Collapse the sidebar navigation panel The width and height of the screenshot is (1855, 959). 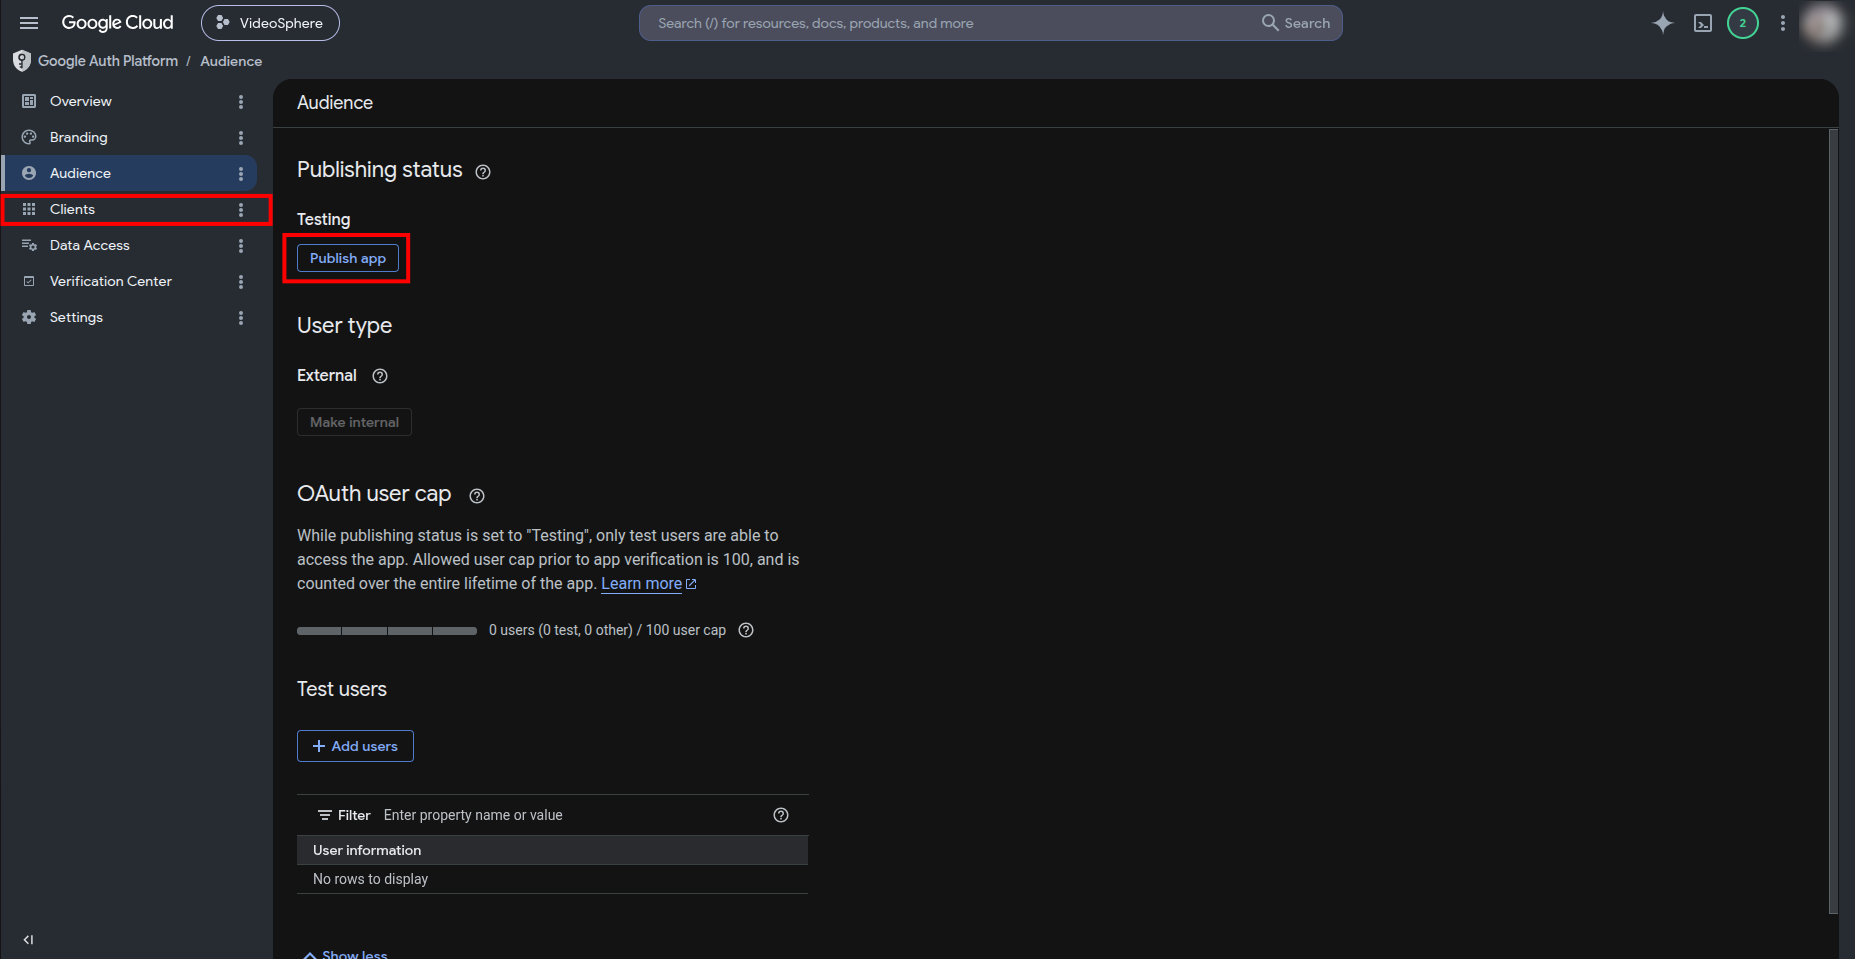tap(28, 940)
